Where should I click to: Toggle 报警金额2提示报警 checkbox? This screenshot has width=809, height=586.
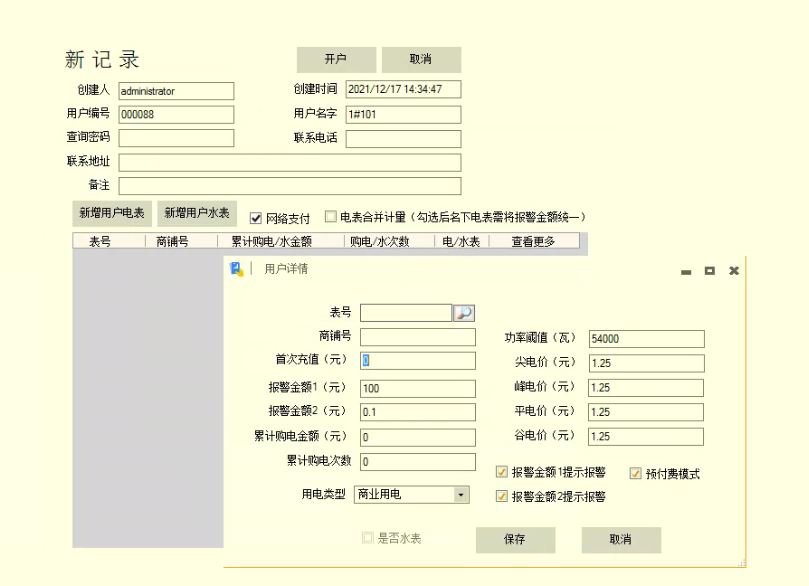tap(502, 496)
